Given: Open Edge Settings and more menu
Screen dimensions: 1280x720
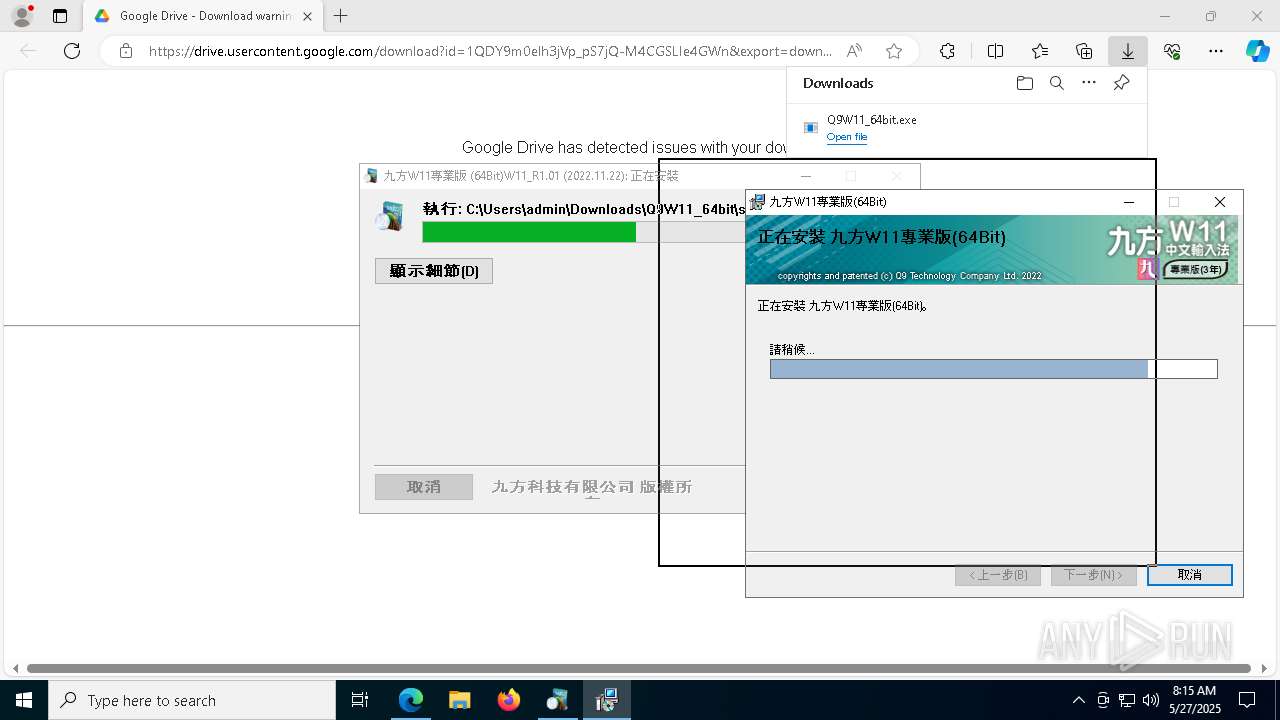Looking at the screenshot, I should 1216,51.
